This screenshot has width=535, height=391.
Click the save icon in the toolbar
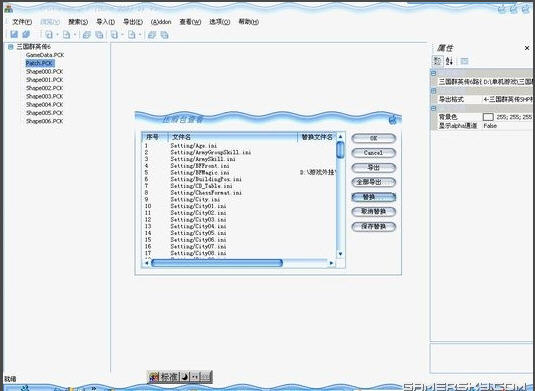coord(14,34)
